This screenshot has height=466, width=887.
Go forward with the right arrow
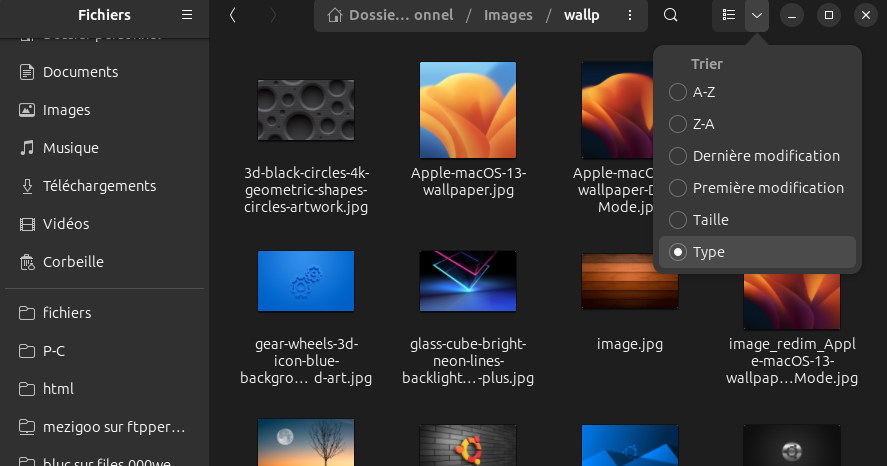(273, 15)
